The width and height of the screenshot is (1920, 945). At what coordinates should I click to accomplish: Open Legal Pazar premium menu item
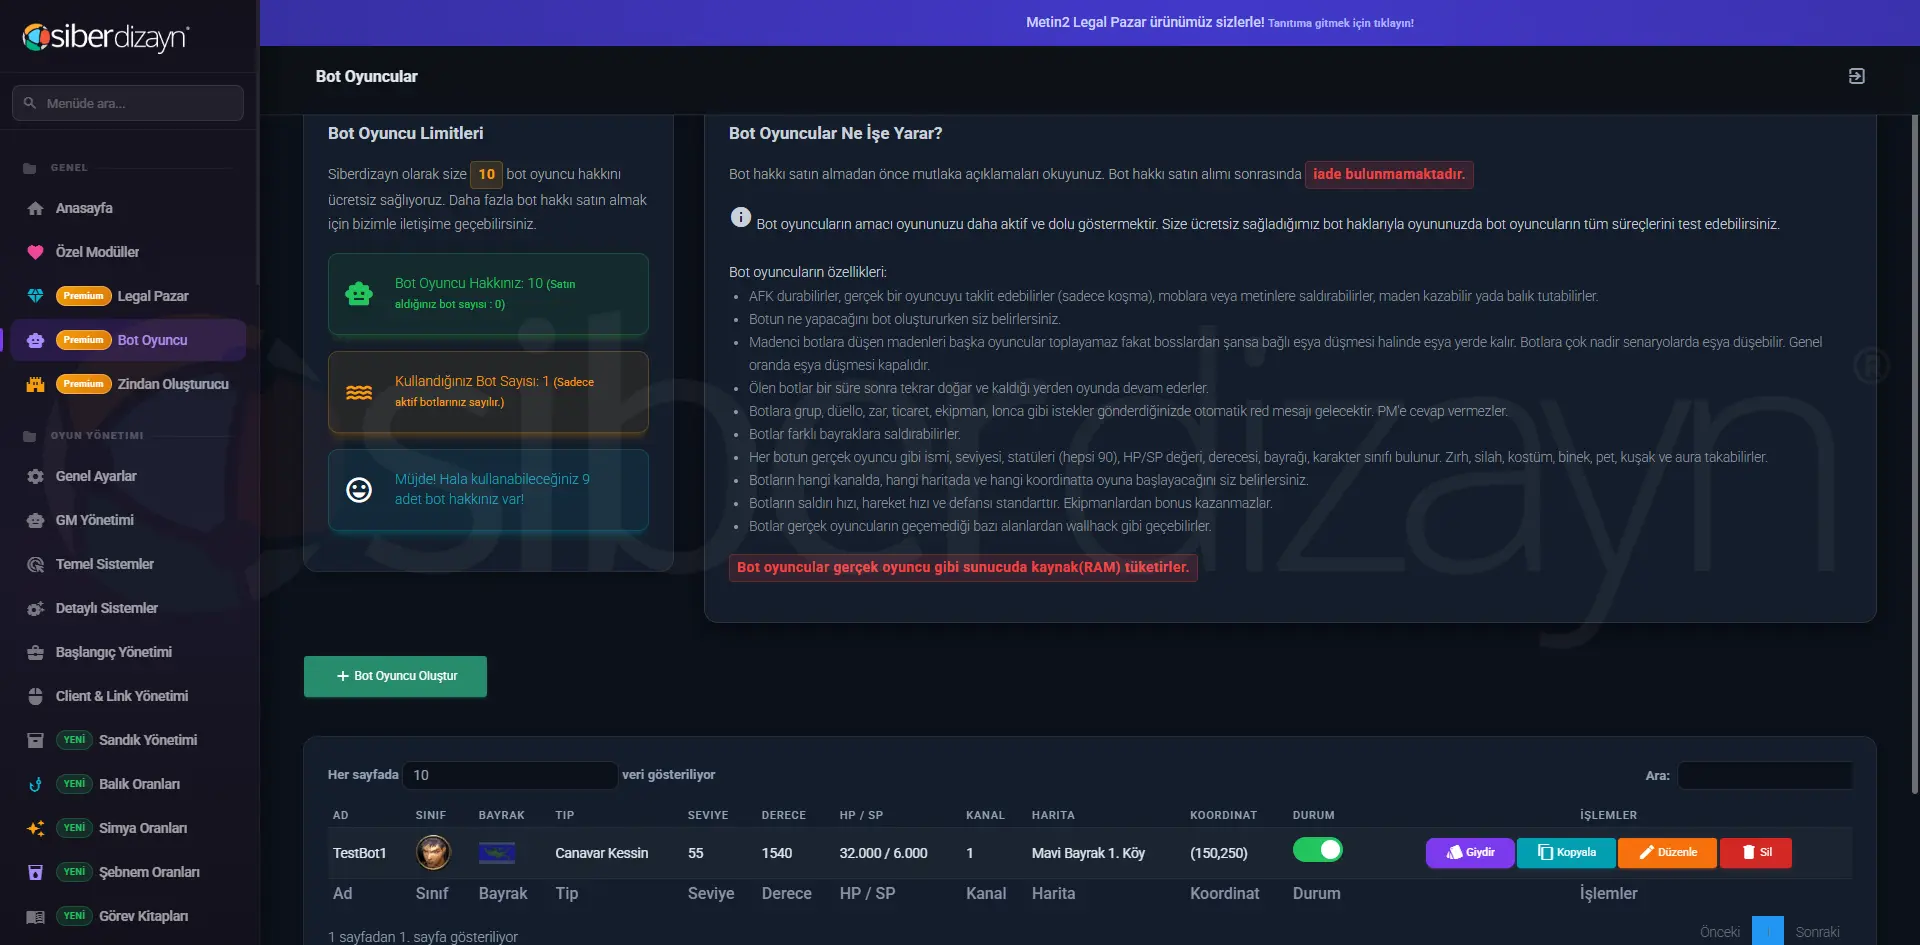tap(130, 296)
